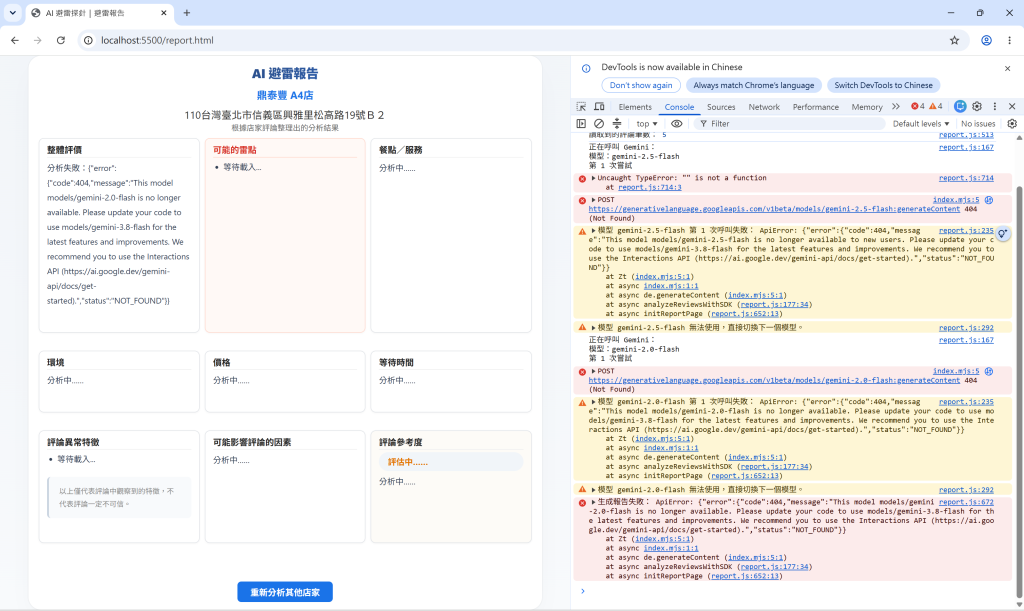Toggle the live expression eye icon
Screen dimensions: 1024x611
click(677, 123)
